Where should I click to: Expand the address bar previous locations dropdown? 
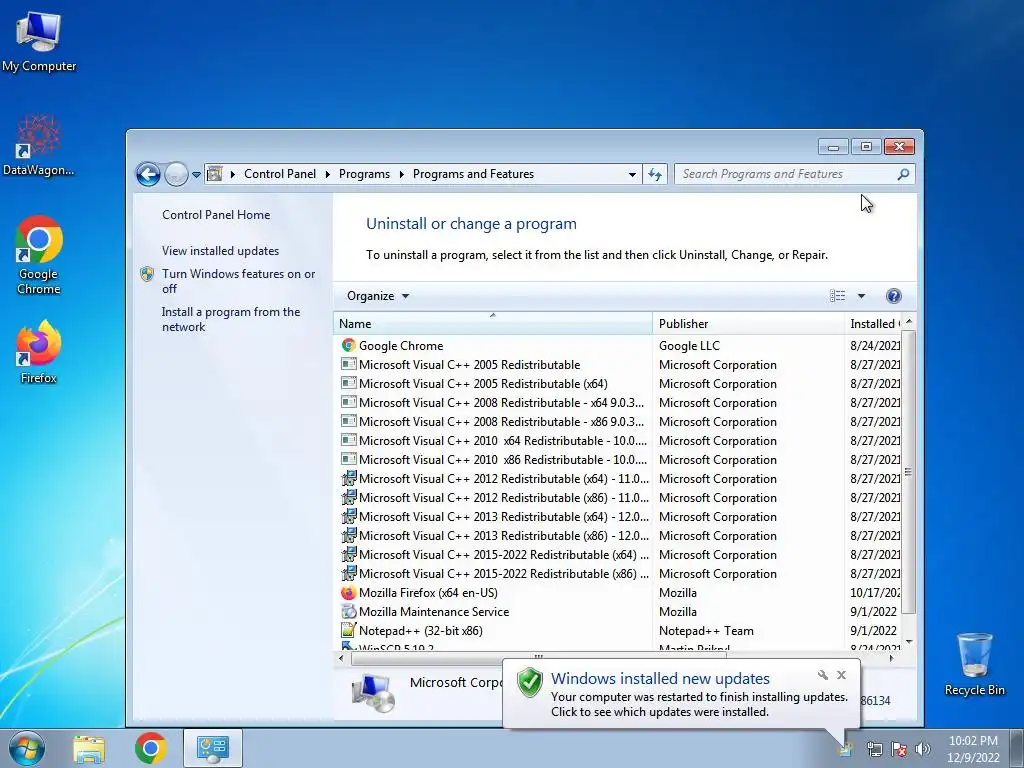click(x=632, y=174)
